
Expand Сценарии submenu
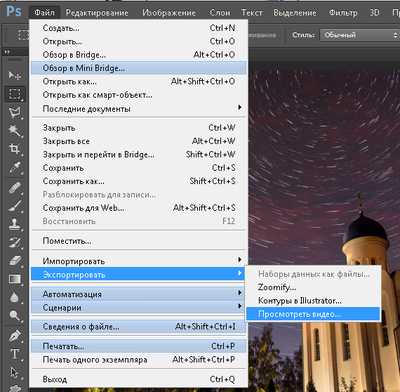tap(139, 307)
